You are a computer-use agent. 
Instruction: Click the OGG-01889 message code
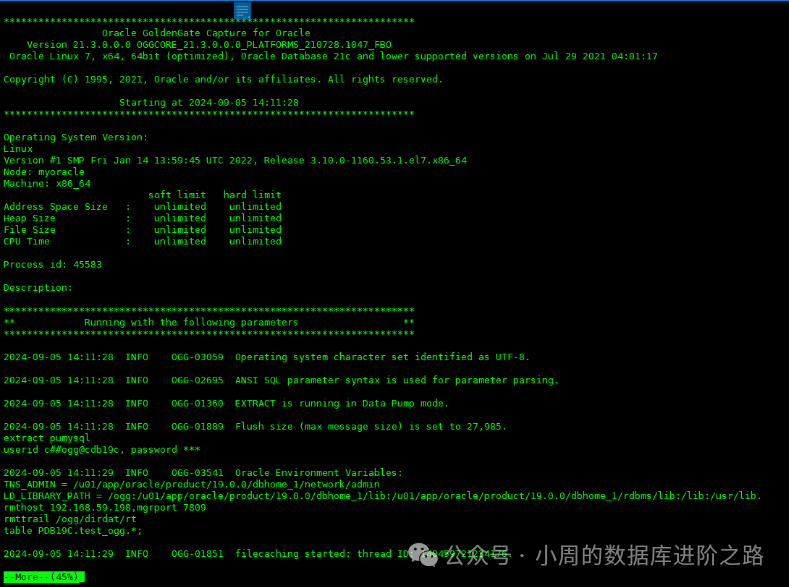[x=197, y=426]
